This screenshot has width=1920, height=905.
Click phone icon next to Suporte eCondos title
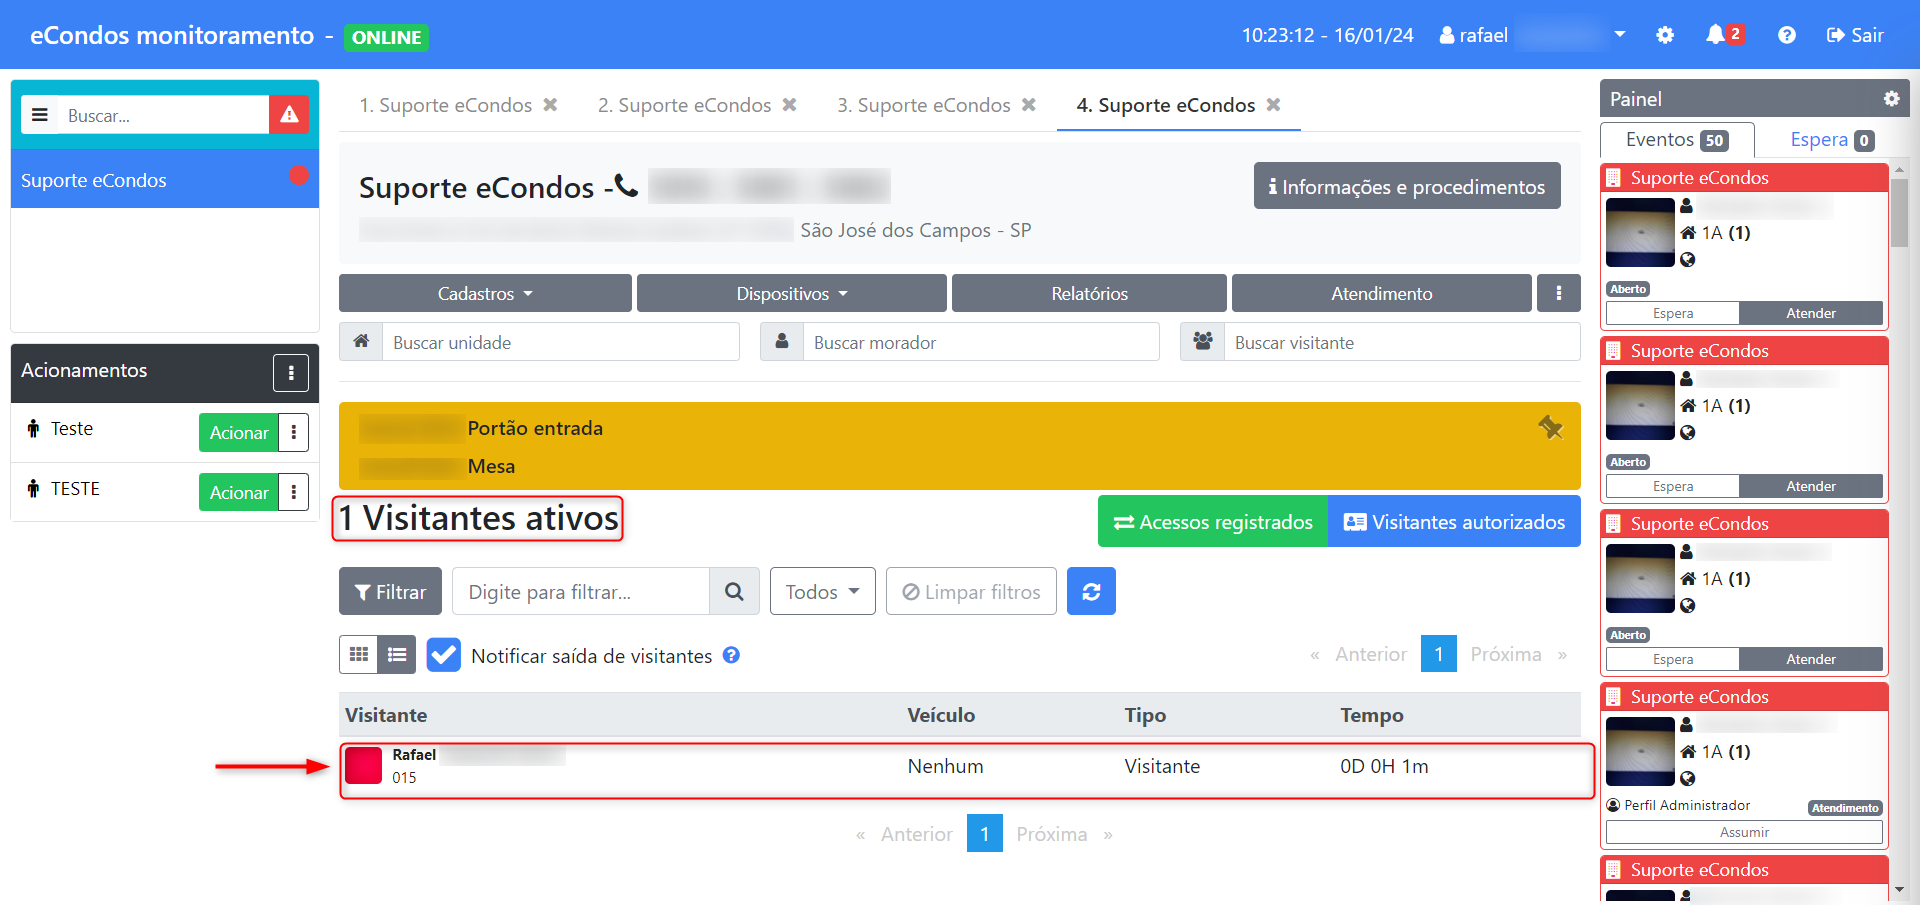(x=625, y=185)
